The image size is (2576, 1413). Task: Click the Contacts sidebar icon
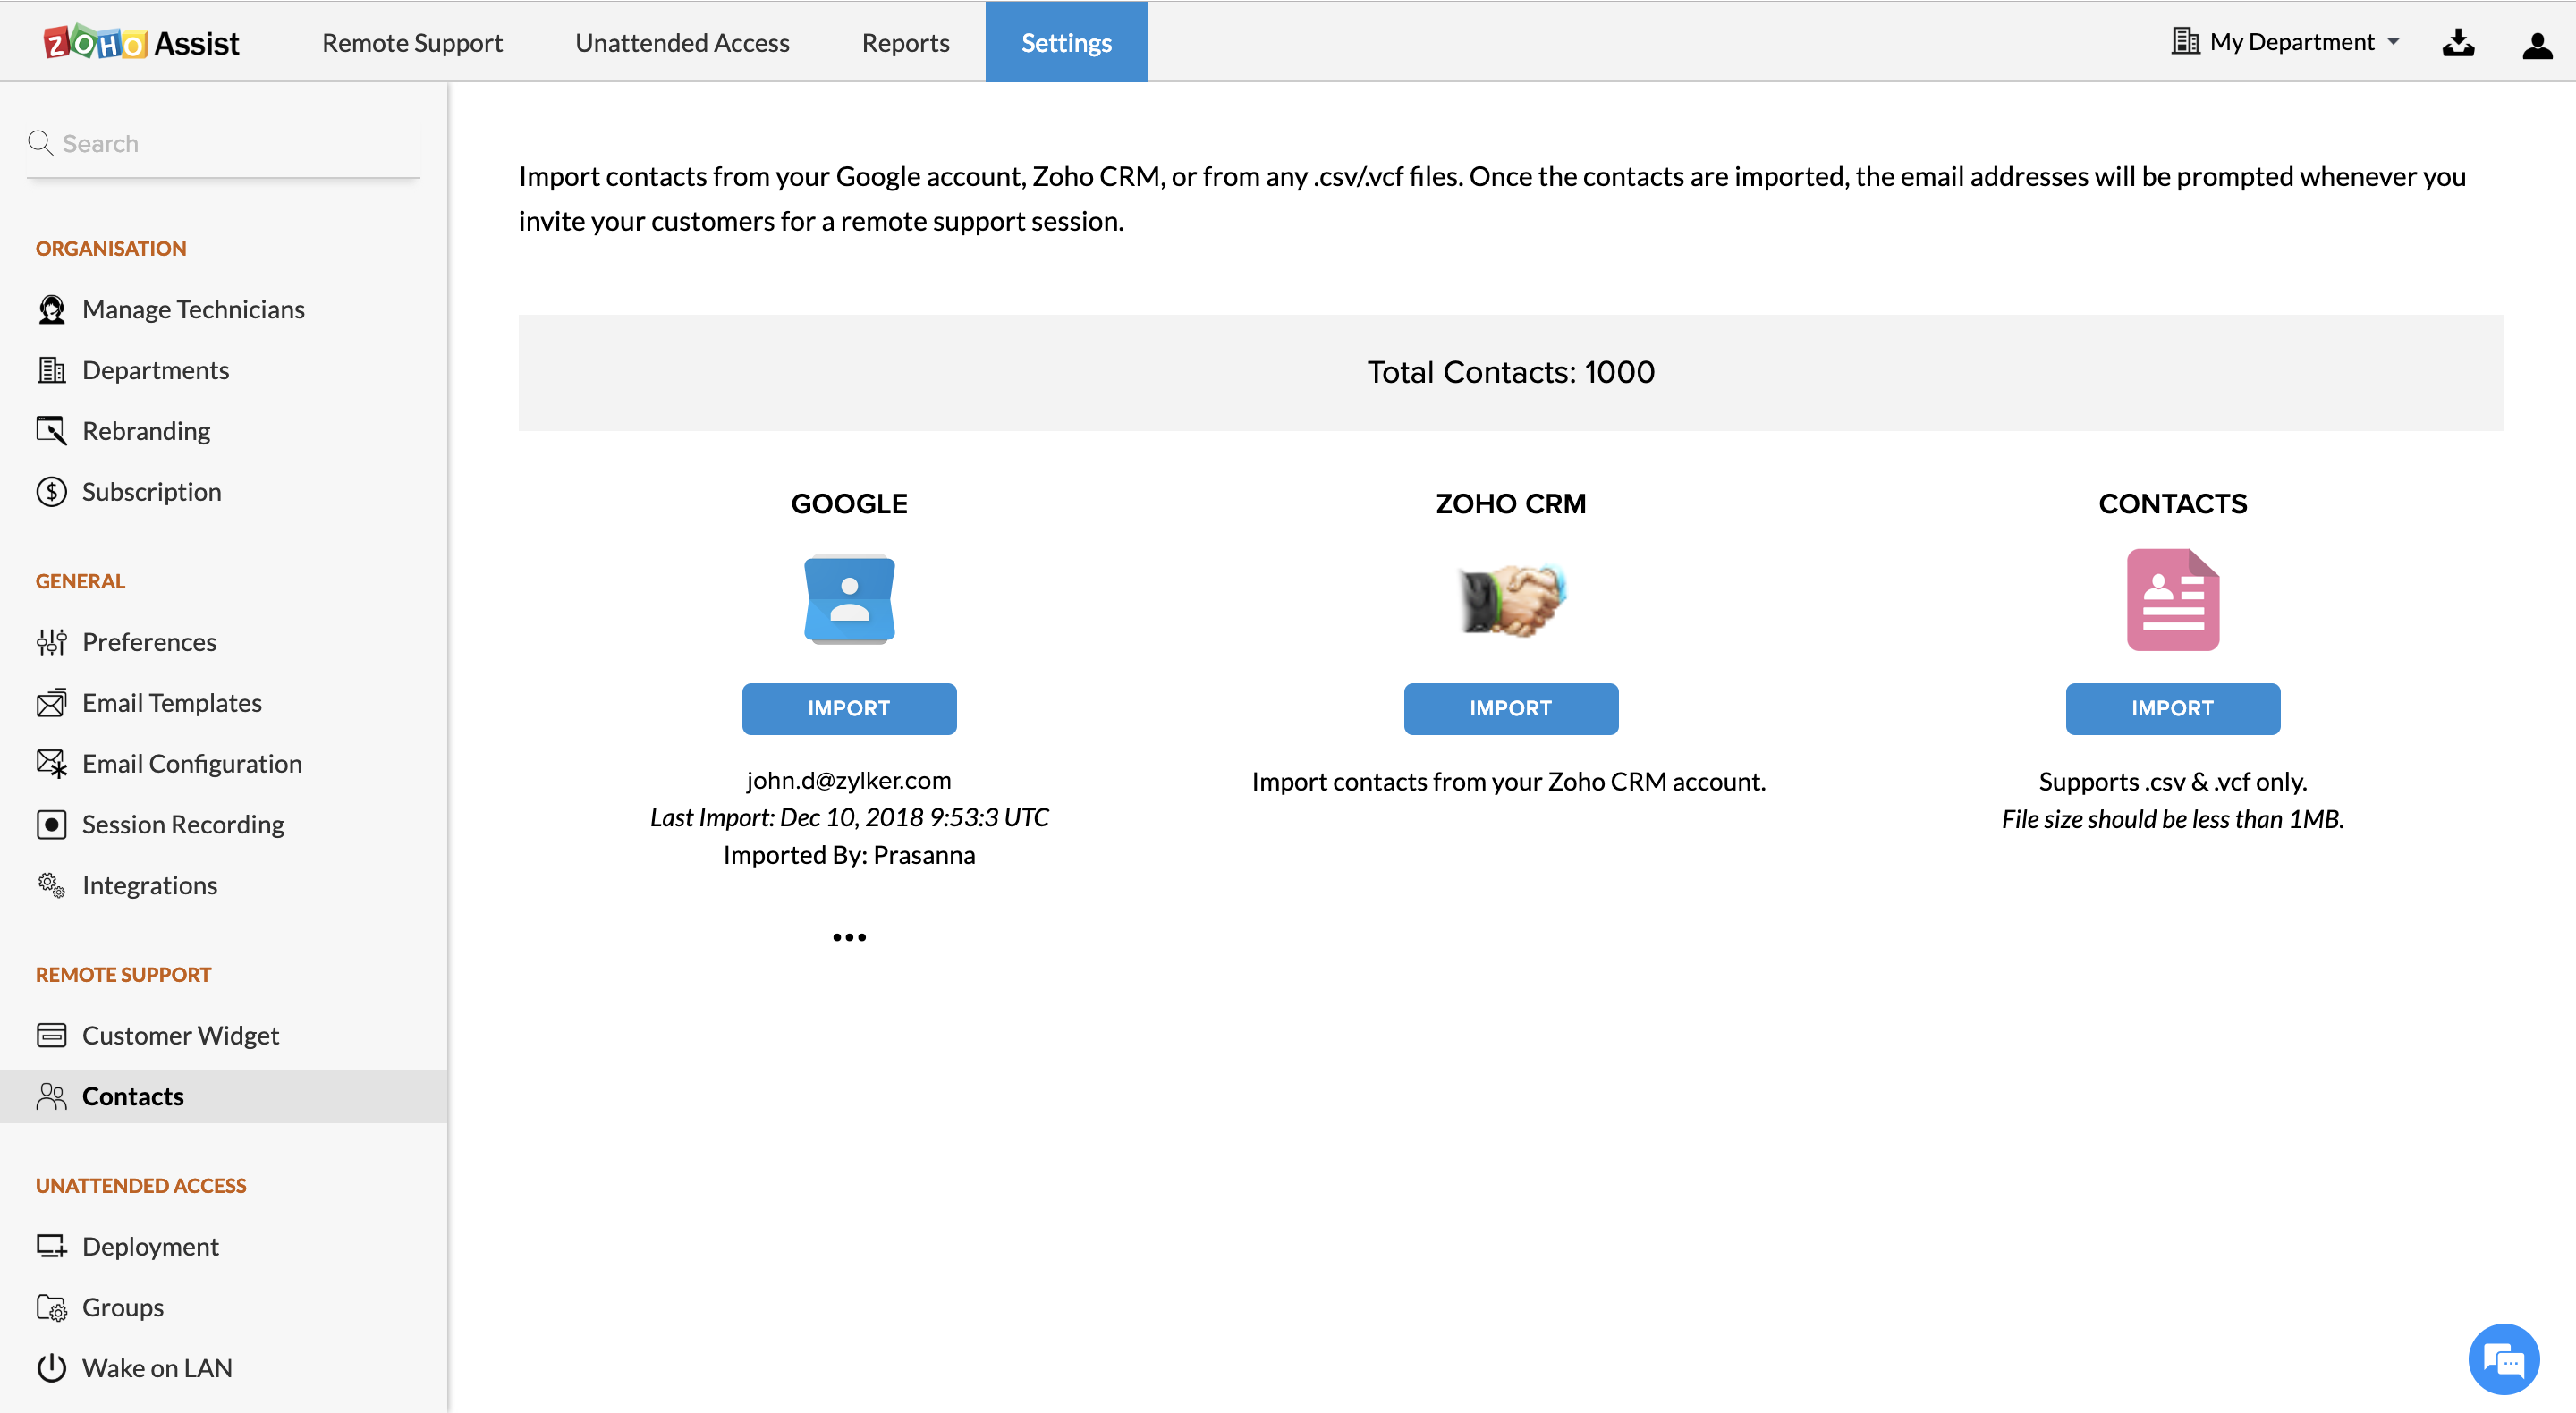tap(52, 1095)
